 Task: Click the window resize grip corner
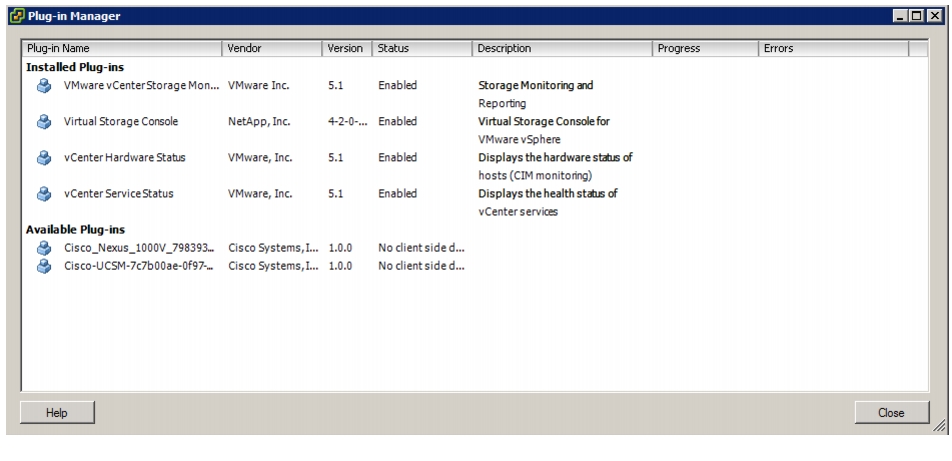[x=940, y=426]
